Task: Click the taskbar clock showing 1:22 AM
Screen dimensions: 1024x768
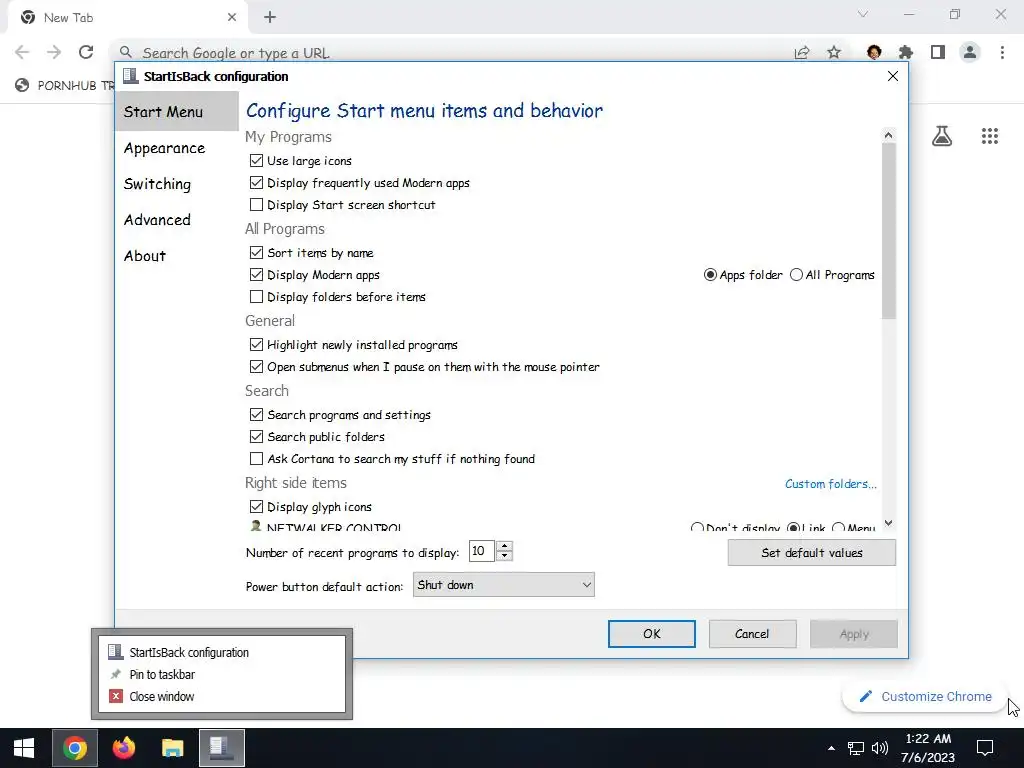Action: tap(927, 748)
